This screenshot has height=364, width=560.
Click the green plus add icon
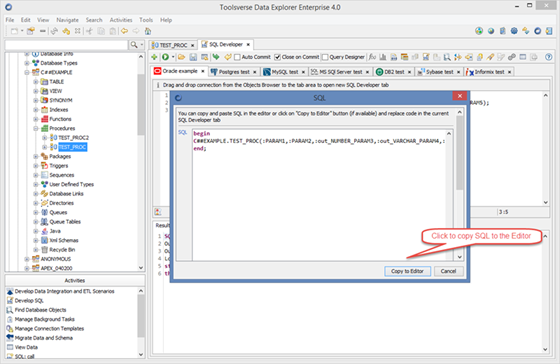(154, 57)
